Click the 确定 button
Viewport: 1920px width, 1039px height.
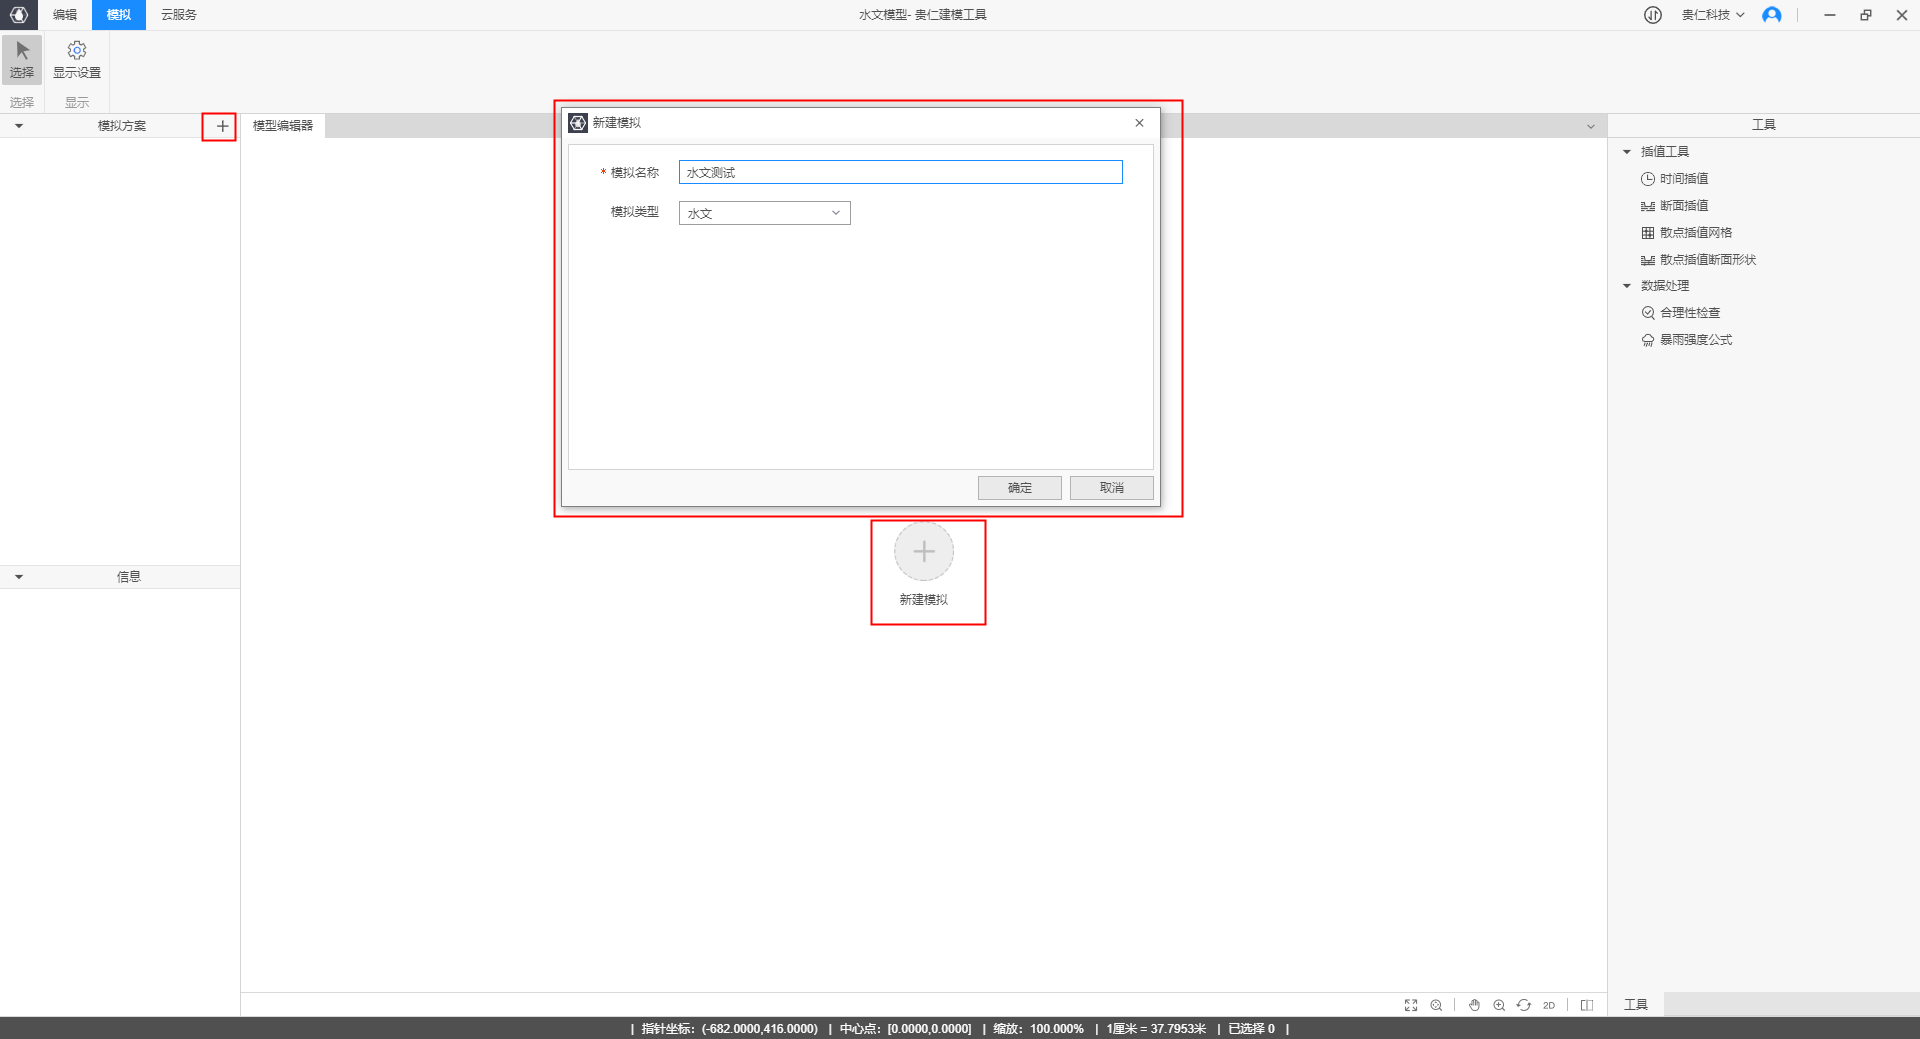pos(1019,488)
